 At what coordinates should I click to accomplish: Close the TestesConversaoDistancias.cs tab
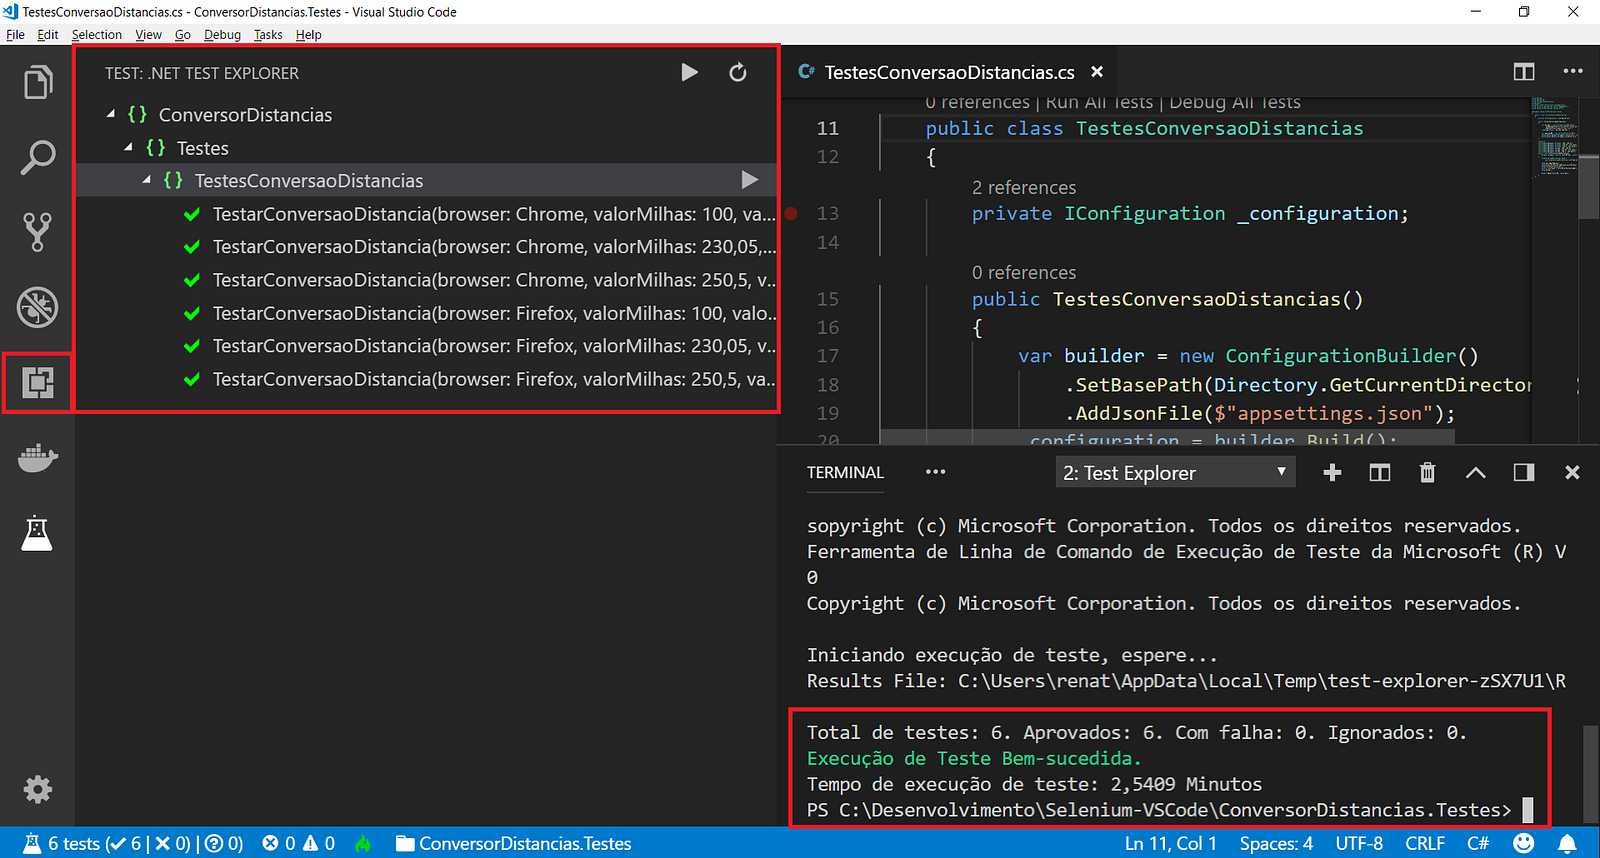point(1097,72)
